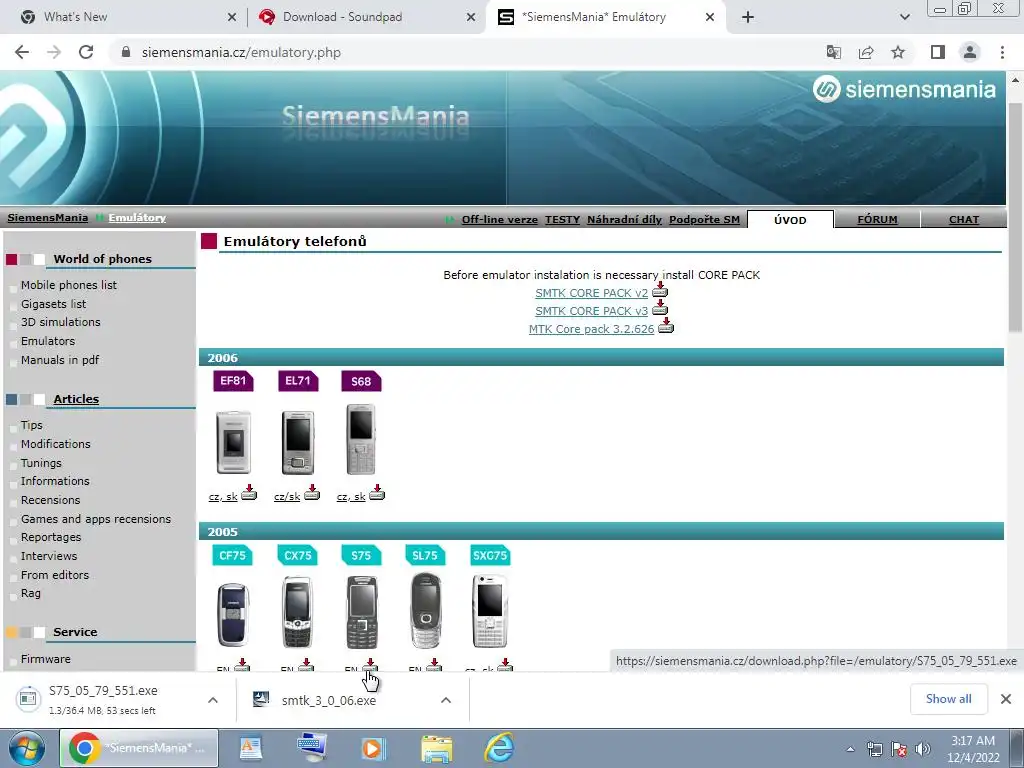
Task: Click the SMTK CORE PACK v2 link
Action: [x=592, y=293]
